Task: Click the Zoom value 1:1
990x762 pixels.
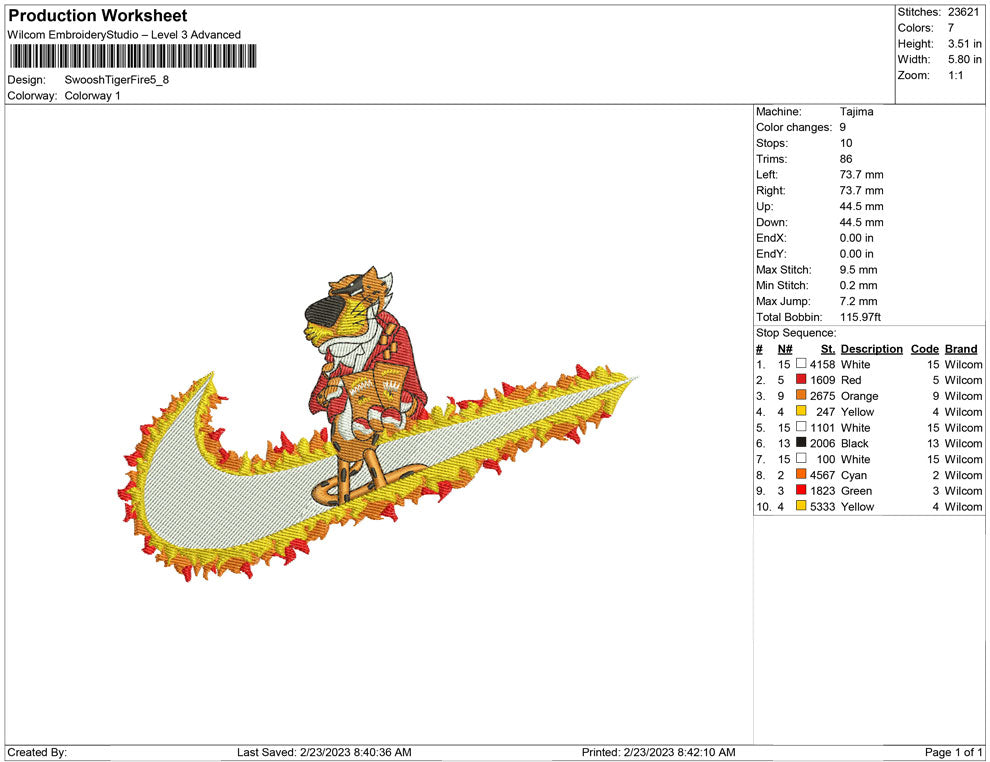Action: 956,75
